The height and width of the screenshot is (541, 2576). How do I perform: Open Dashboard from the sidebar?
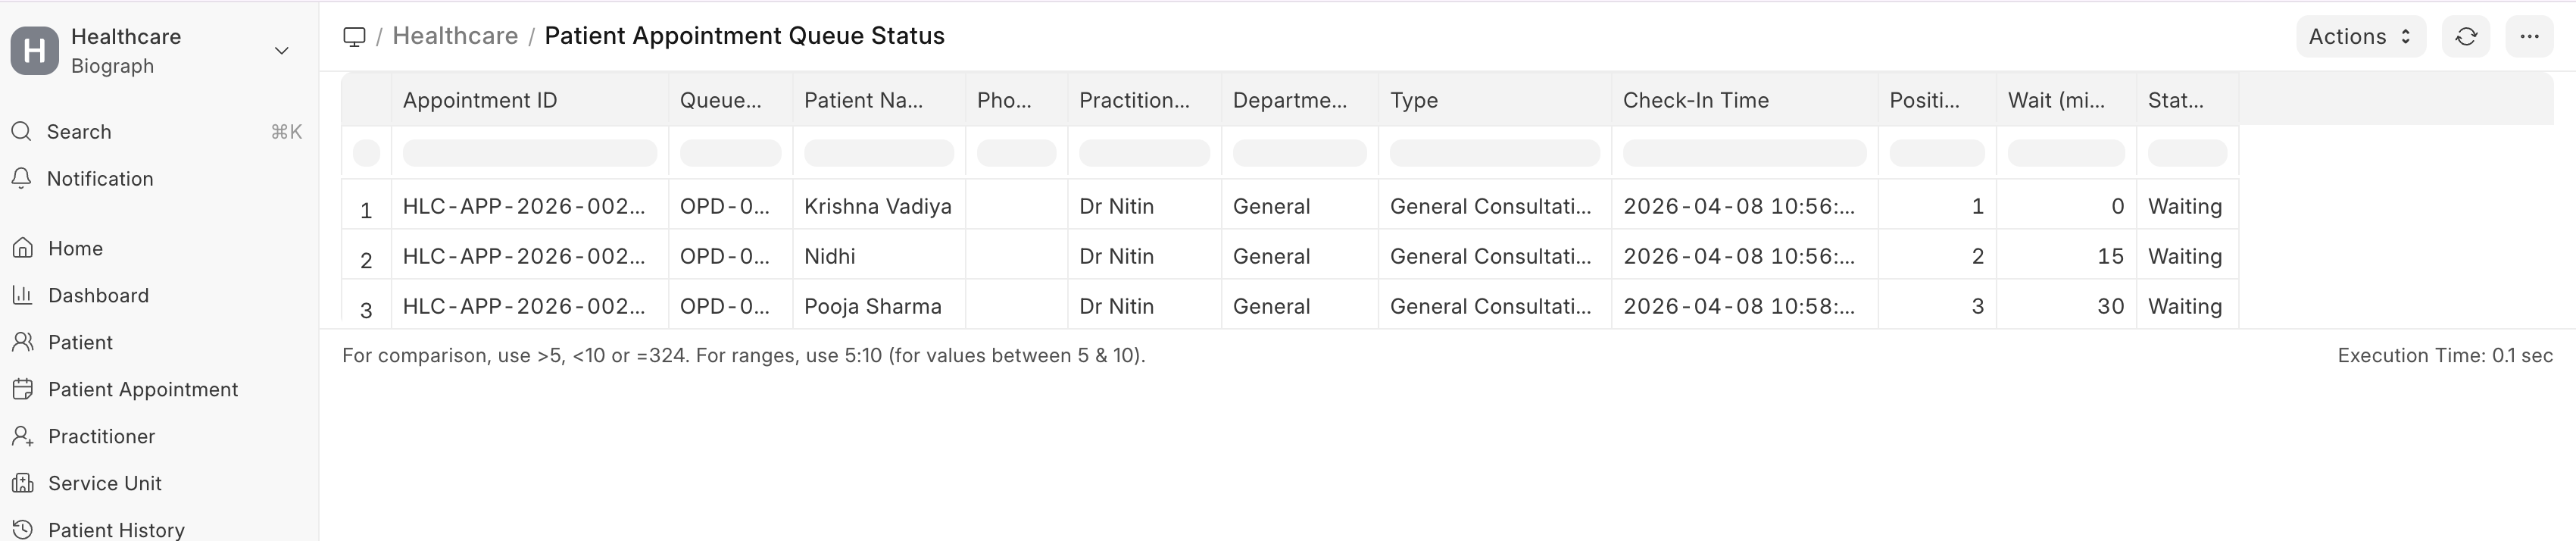[98, 295]
